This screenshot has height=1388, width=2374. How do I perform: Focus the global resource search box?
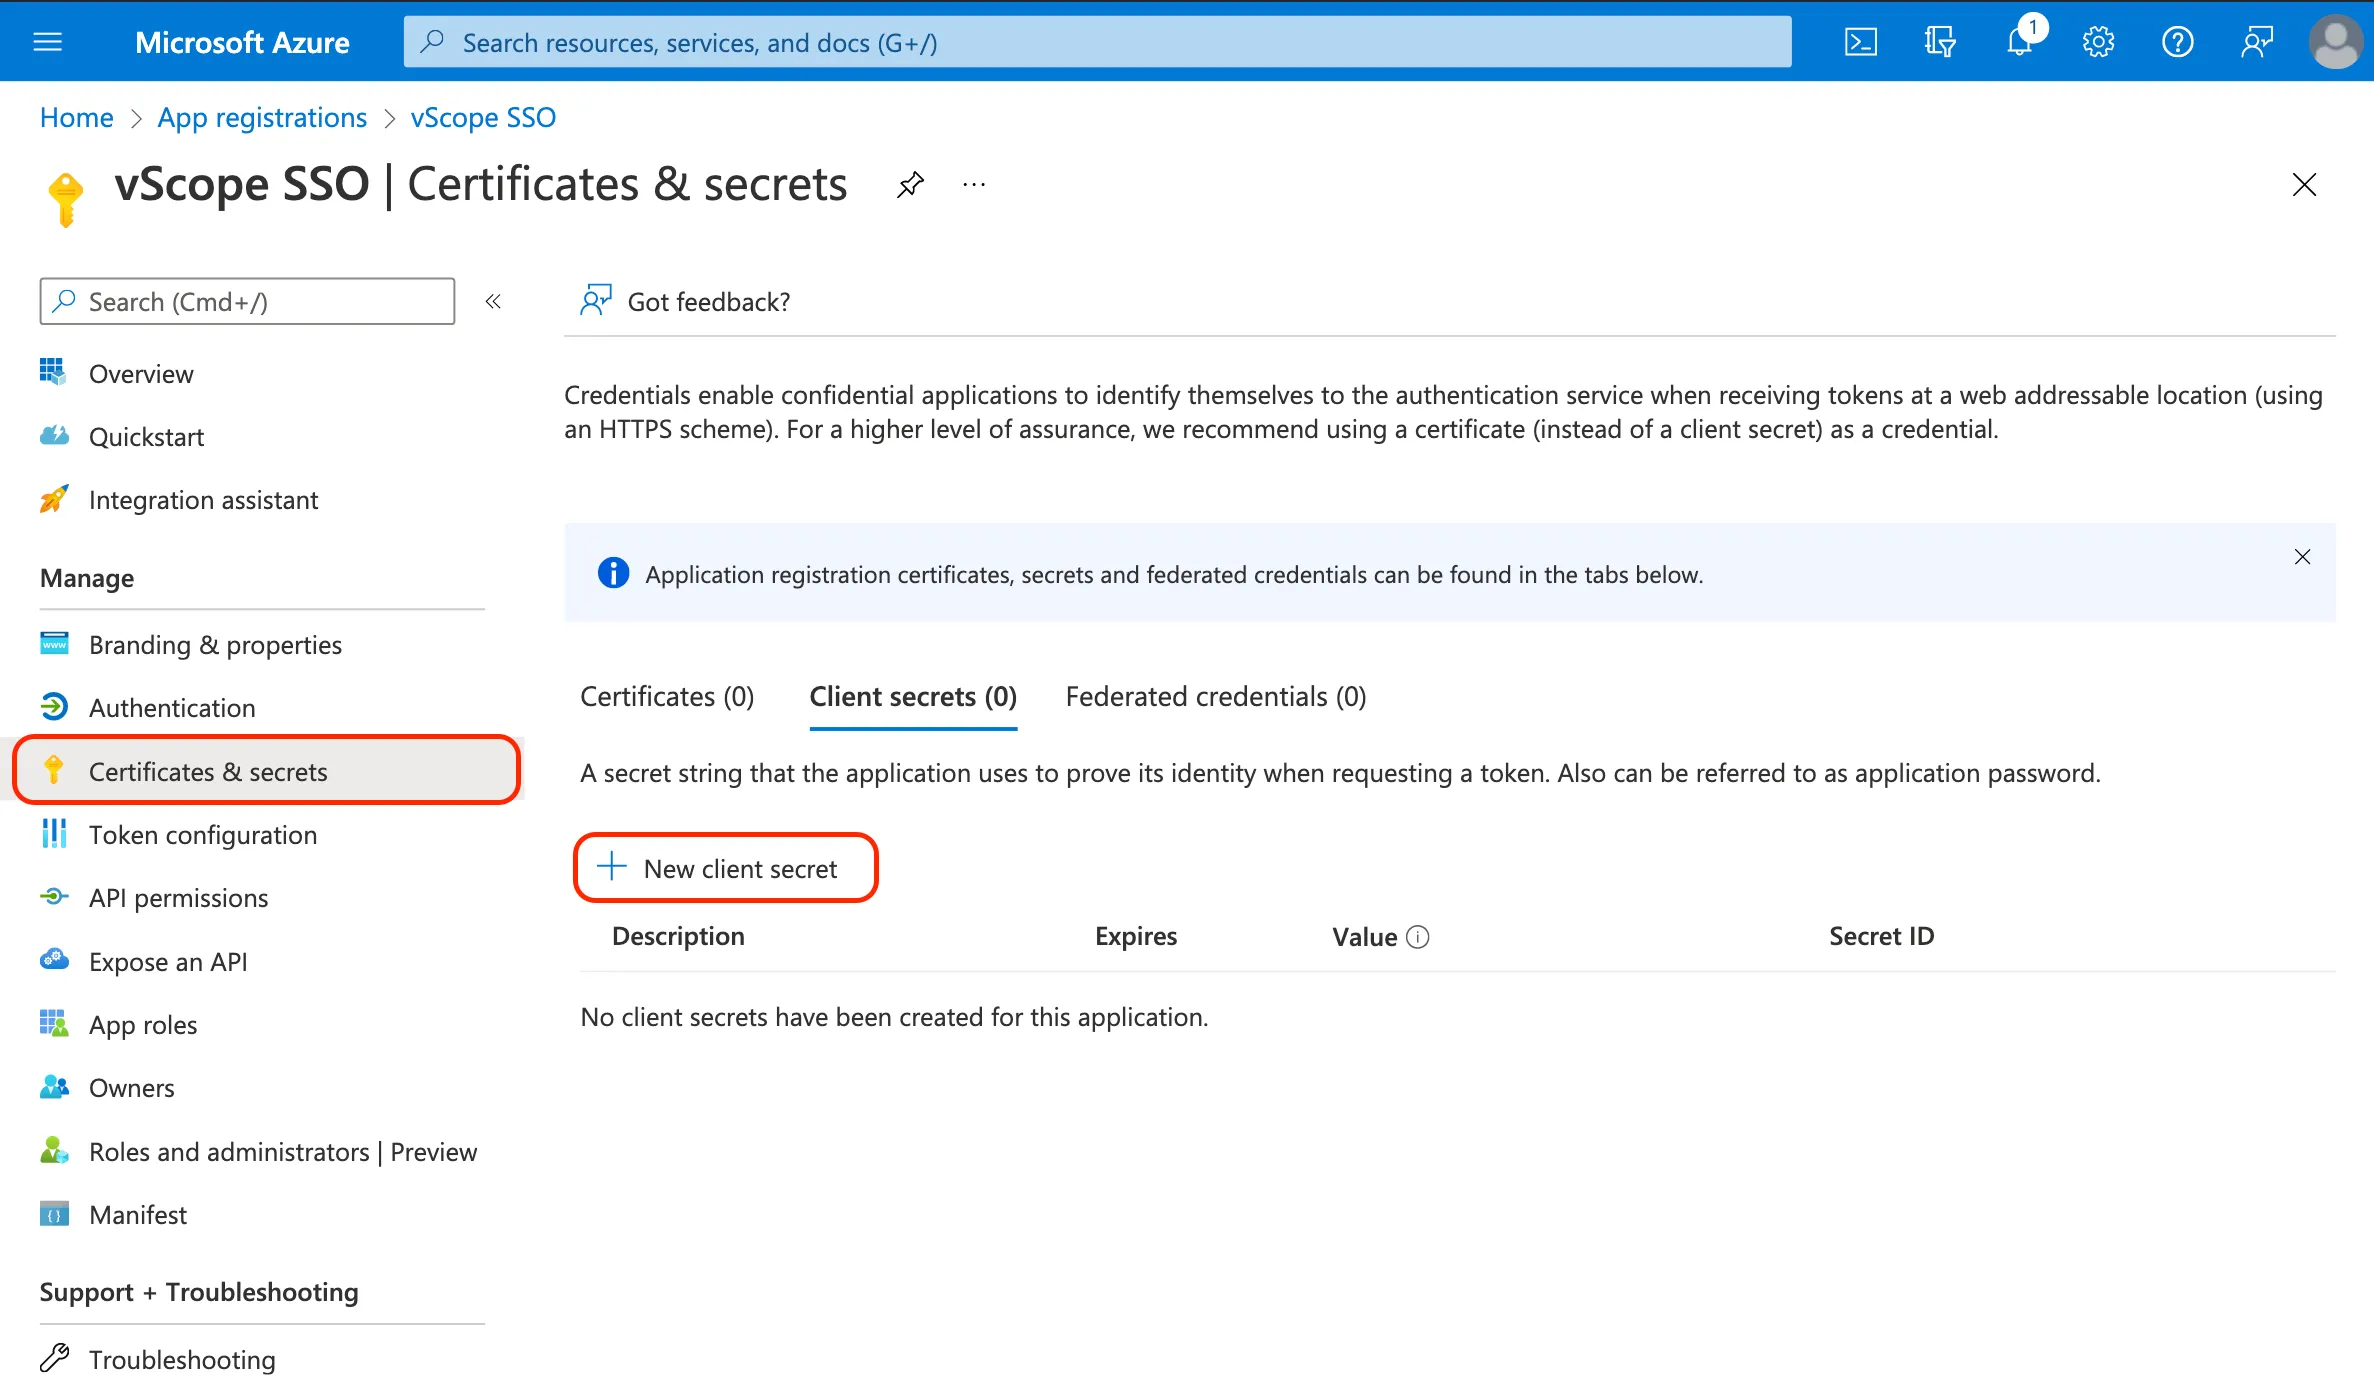click(1097, 42)
